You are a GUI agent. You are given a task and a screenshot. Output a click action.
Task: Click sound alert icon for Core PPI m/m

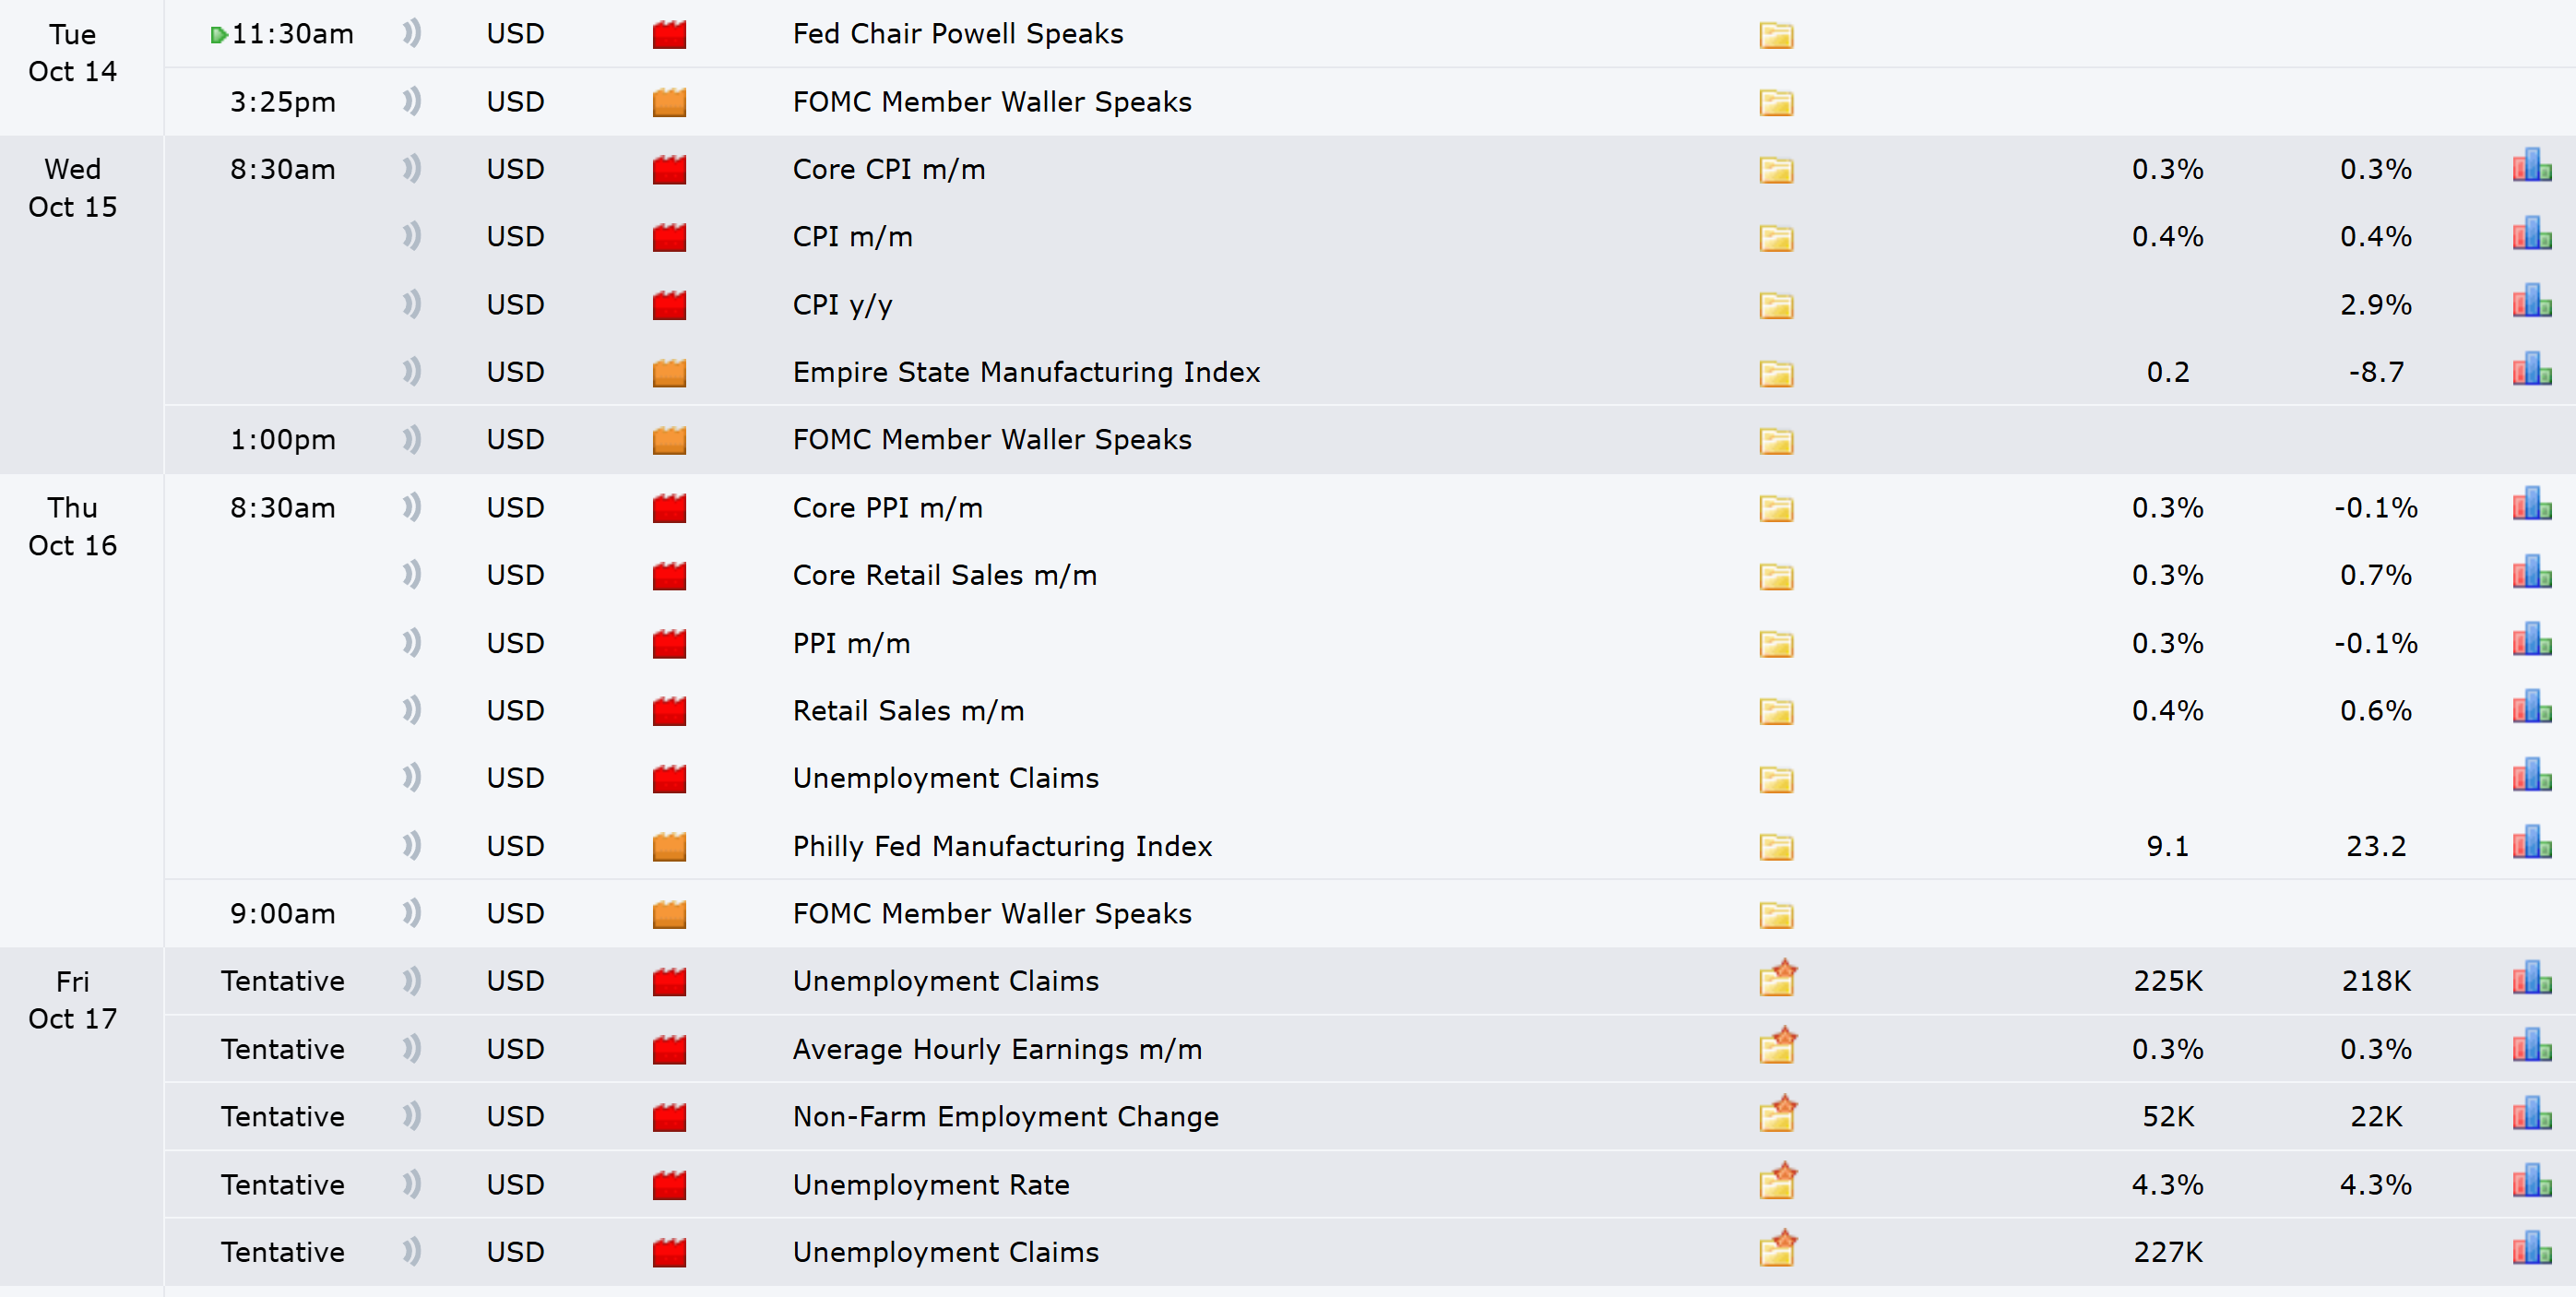pyautogui.click(x=412, y=507)
